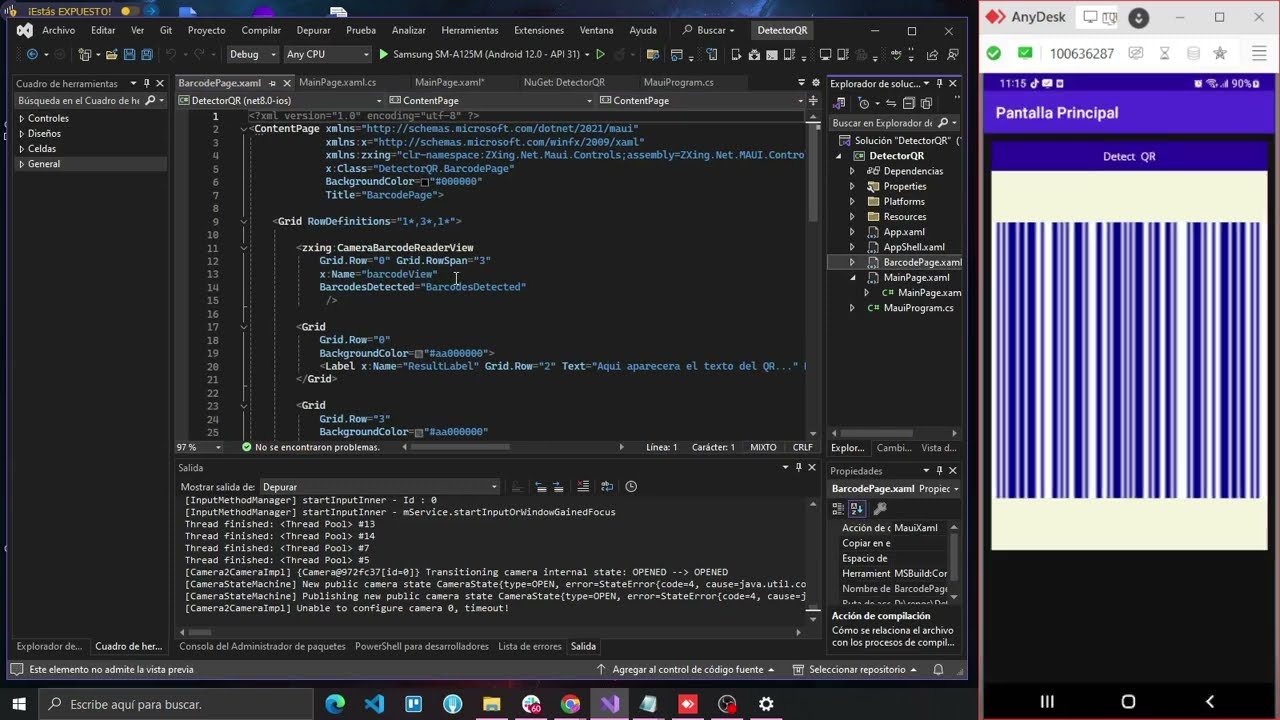
Task: Select MauiProgram.cs in Solution Explorer
Action: [918, 308]
